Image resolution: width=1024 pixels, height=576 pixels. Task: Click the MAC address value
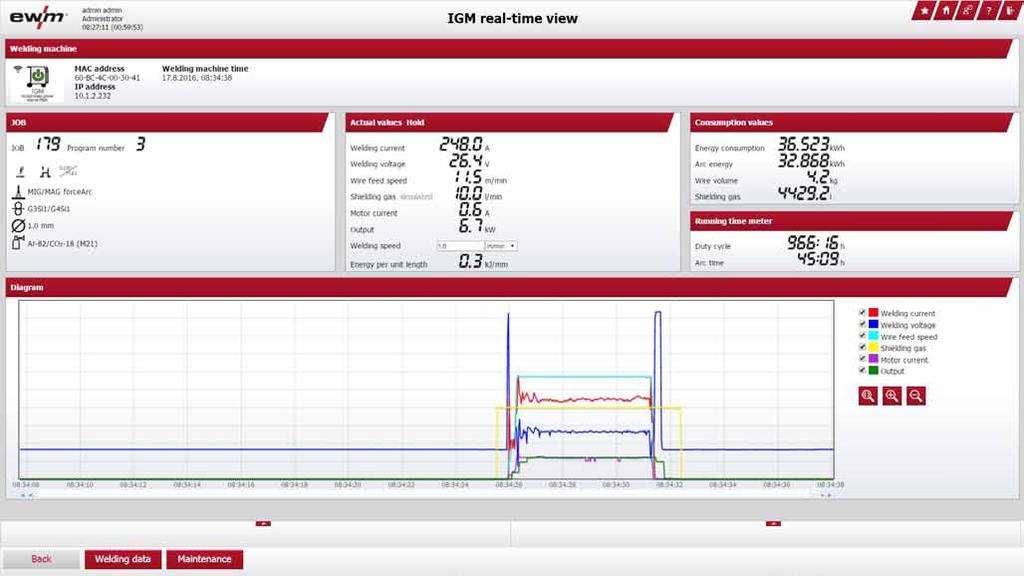pos(107,78)
